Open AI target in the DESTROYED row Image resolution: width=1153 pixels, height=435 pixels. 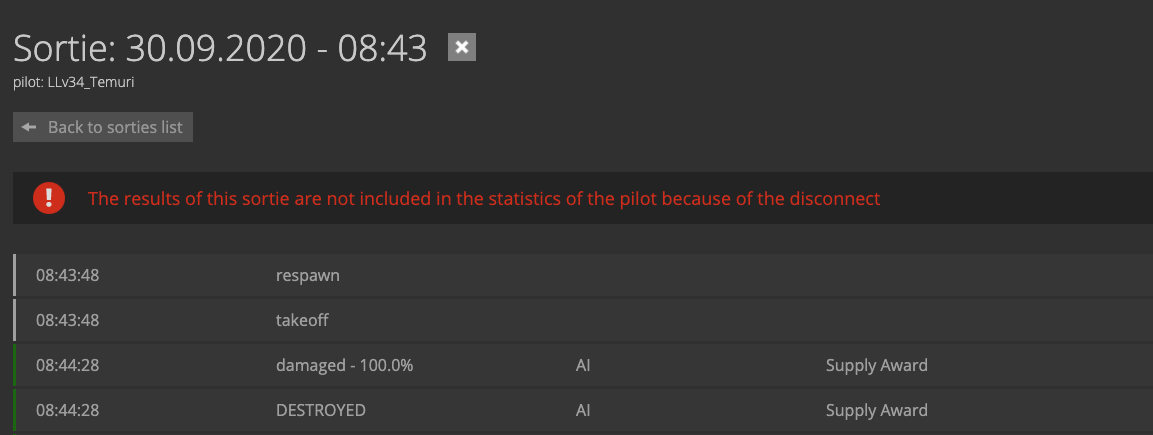click(x=583, y=410)
